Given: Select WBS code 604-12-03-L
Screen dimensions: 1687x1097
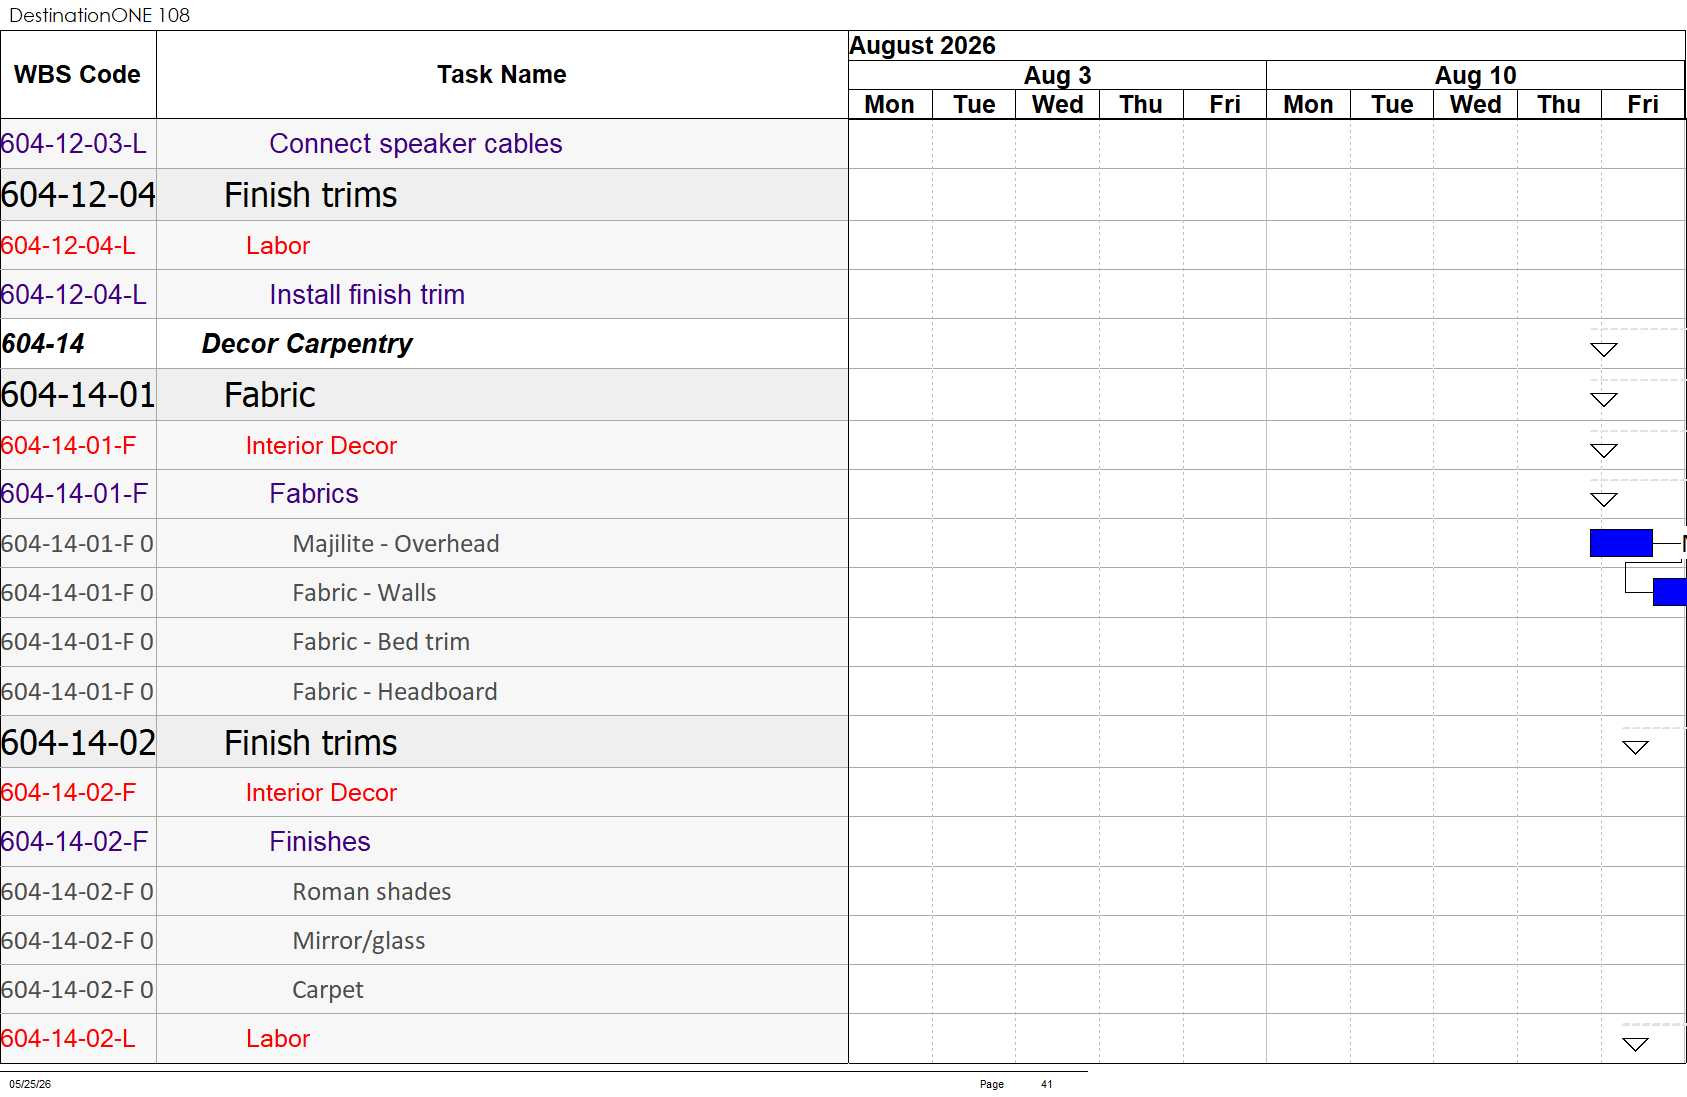Looking at the screenshot, I should tap(74, 144).
